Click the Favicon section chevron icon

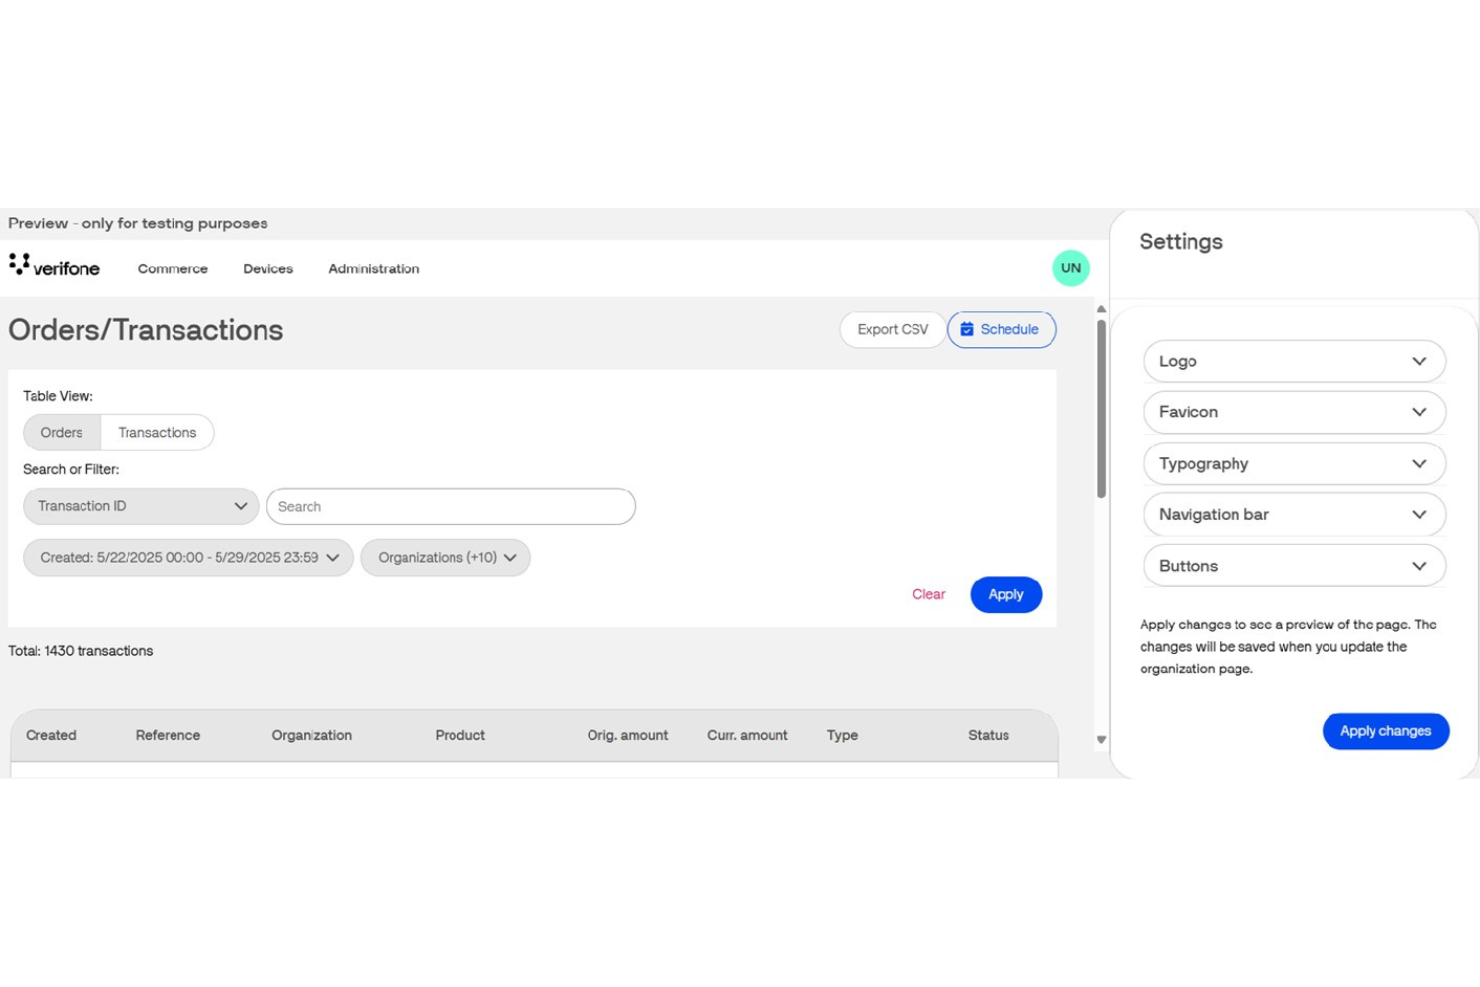coord(1418,412)
